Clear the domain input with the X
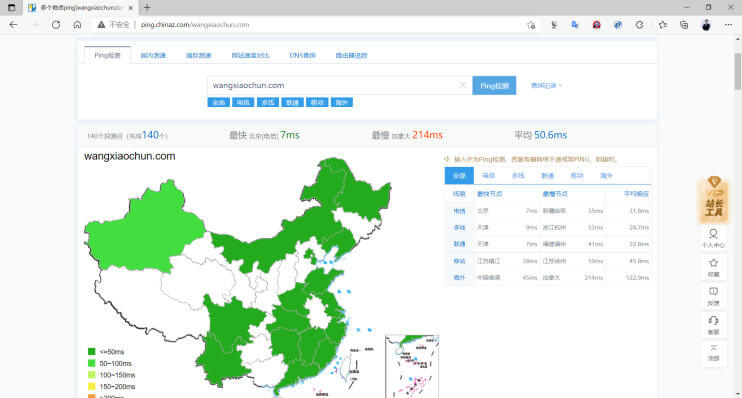The image size is (742, 398). (x=463, y=85)
